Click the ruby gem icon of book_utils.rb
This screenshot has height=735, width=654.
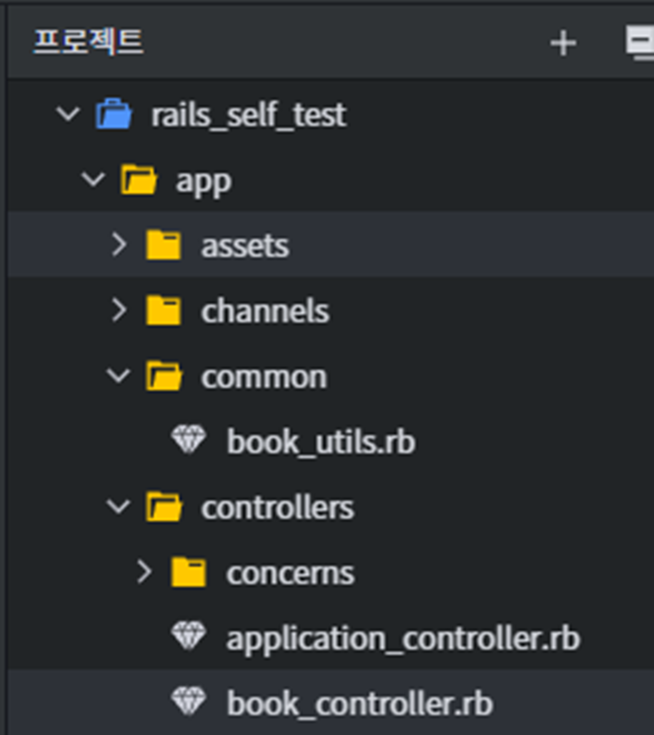coord(188,440)
